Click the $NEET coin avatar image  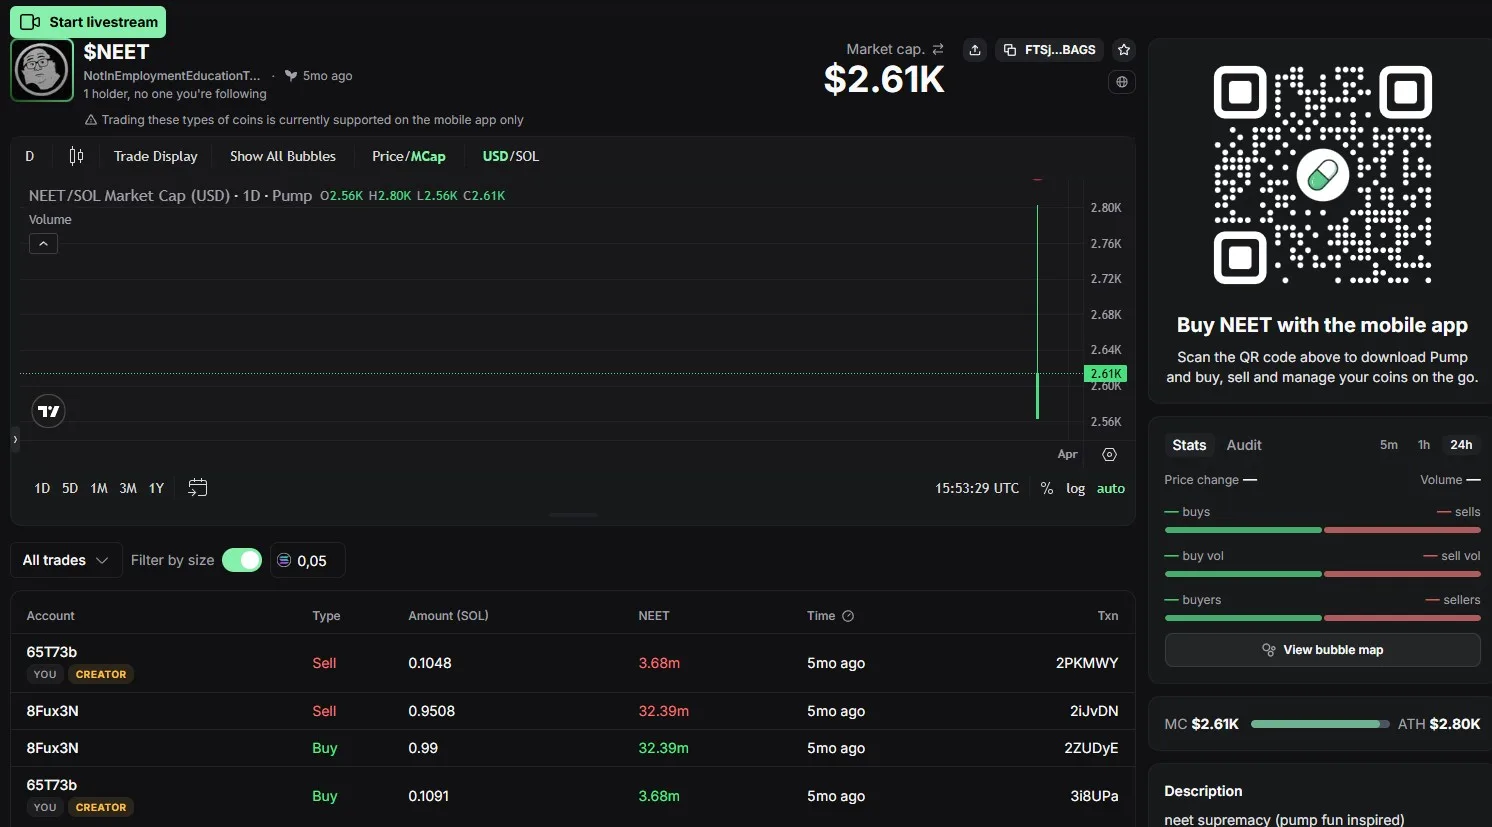(x=42, y=70)
